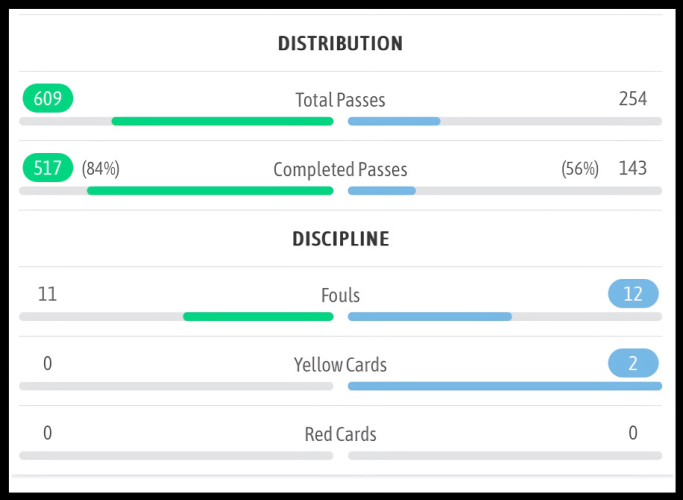Click the DISCIPLINE section heading
Screen dimensions: 683x500
tap(340, 240)
